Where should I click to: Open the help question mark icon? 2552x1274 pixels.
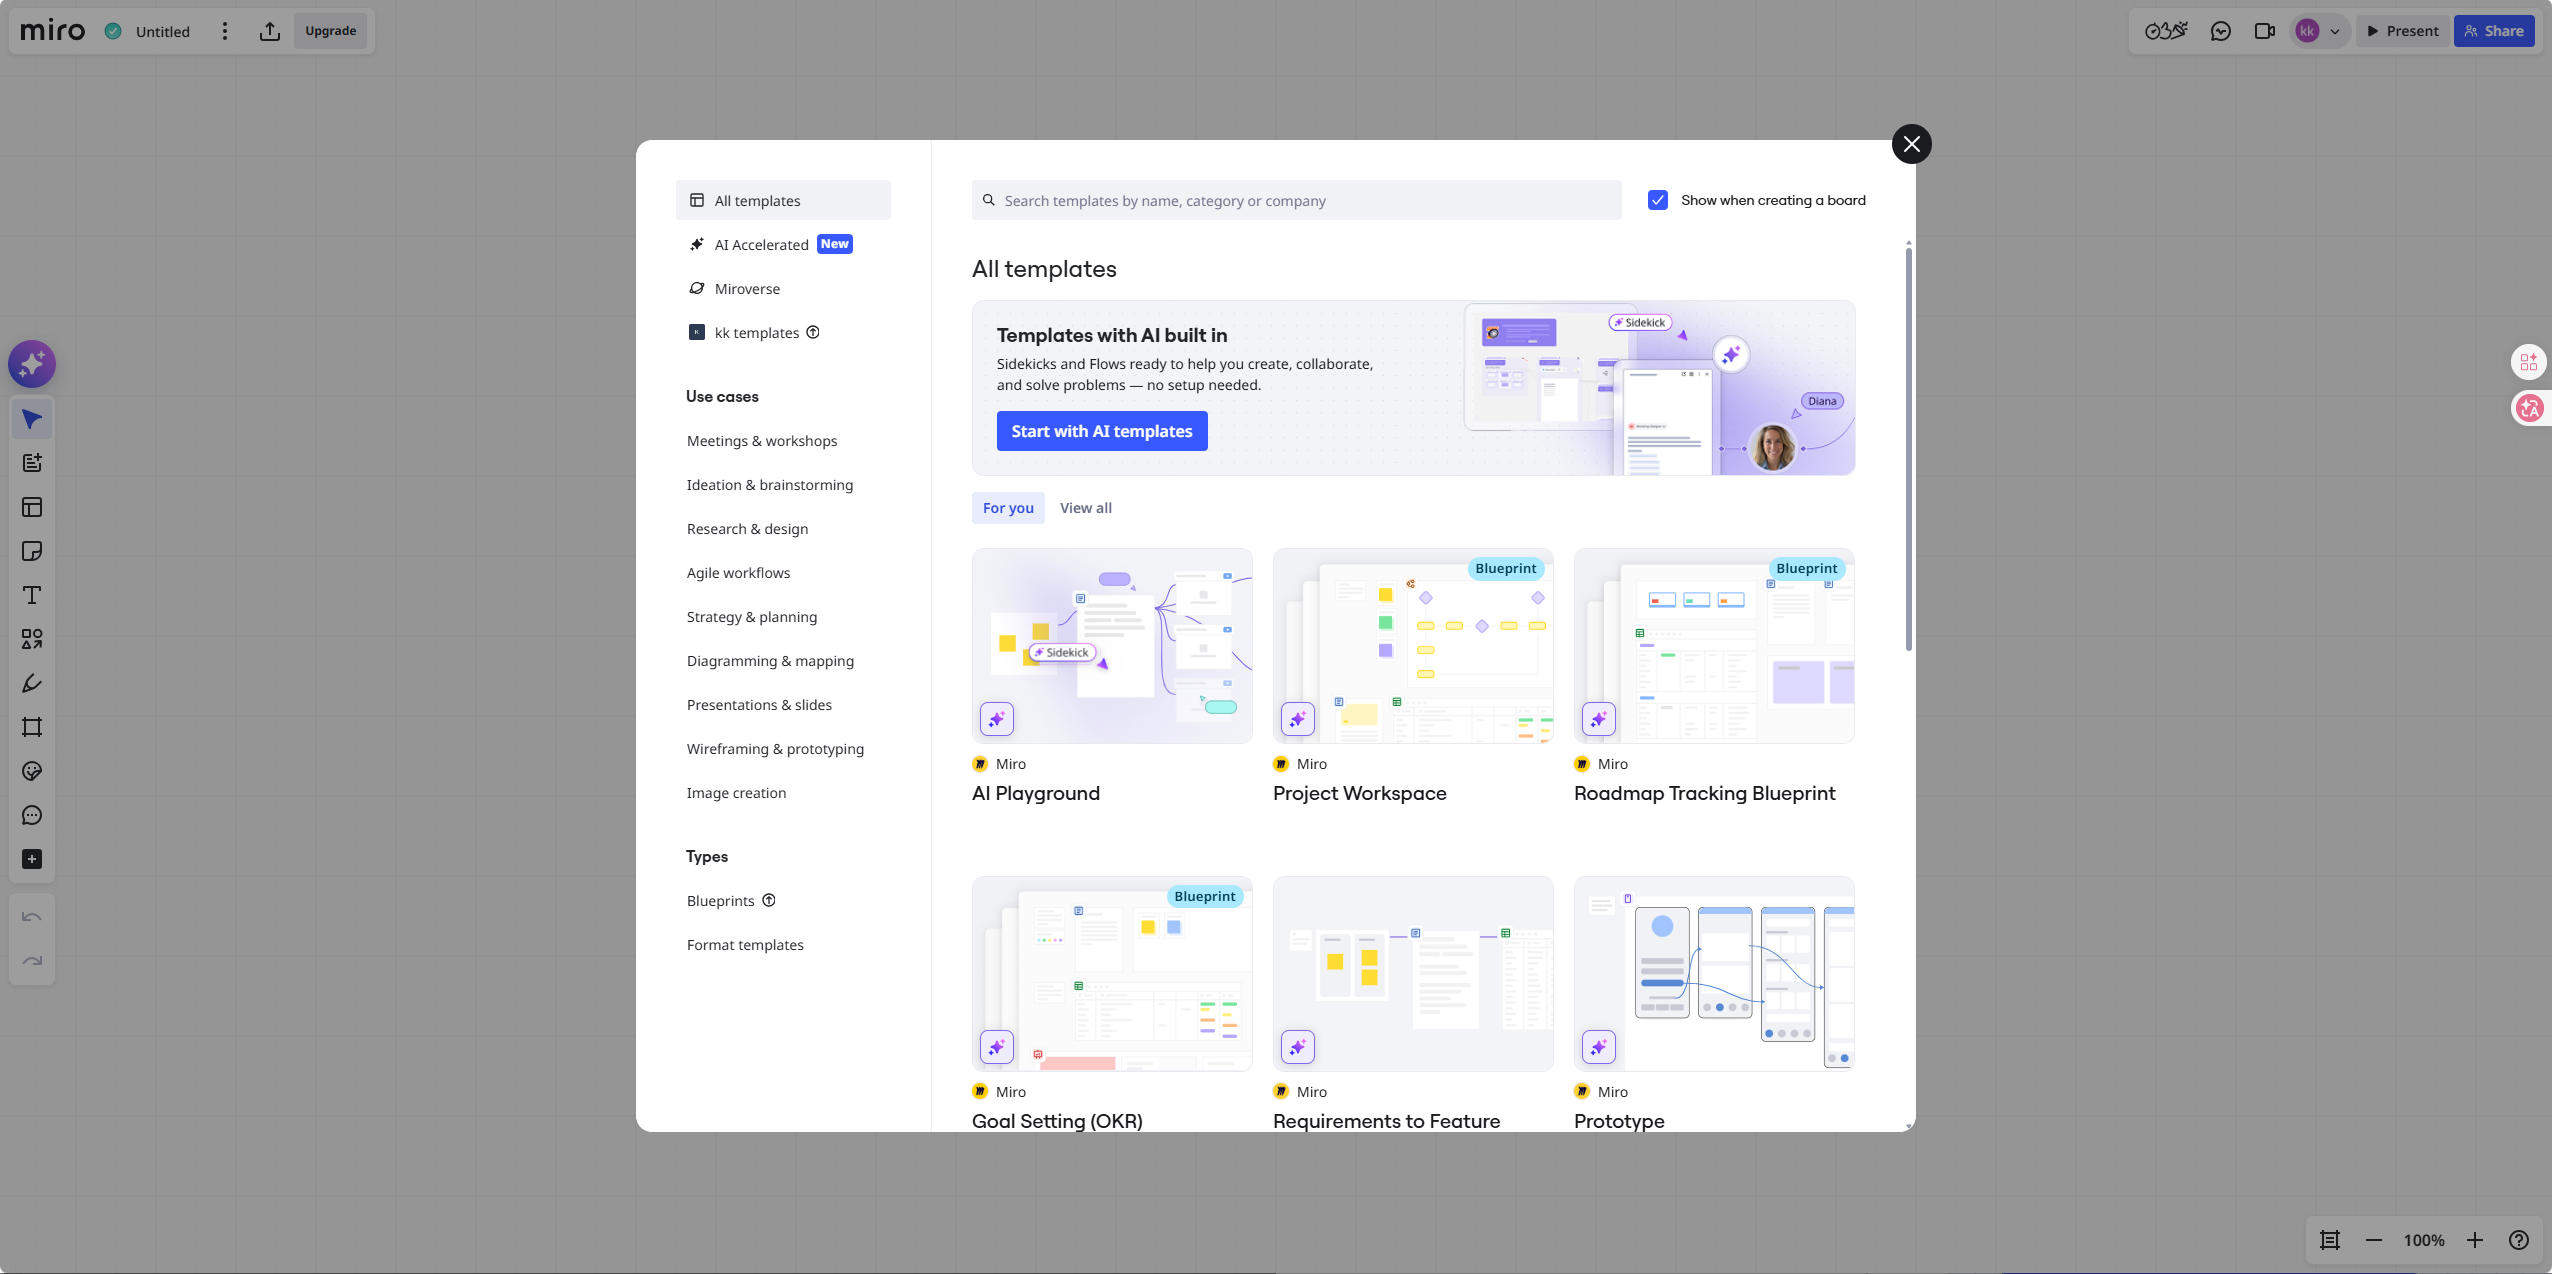click(x=2519, y=1240)
